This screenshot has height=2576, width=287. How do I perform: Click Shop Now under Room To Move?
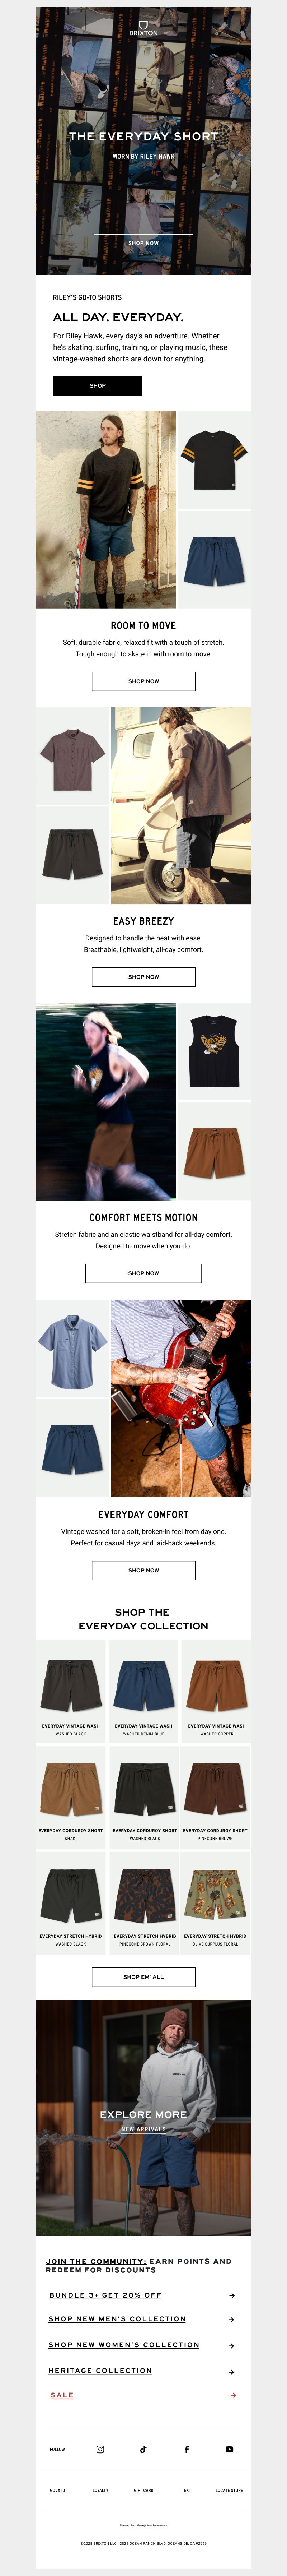pyautogui.click(x=143, y=681)
